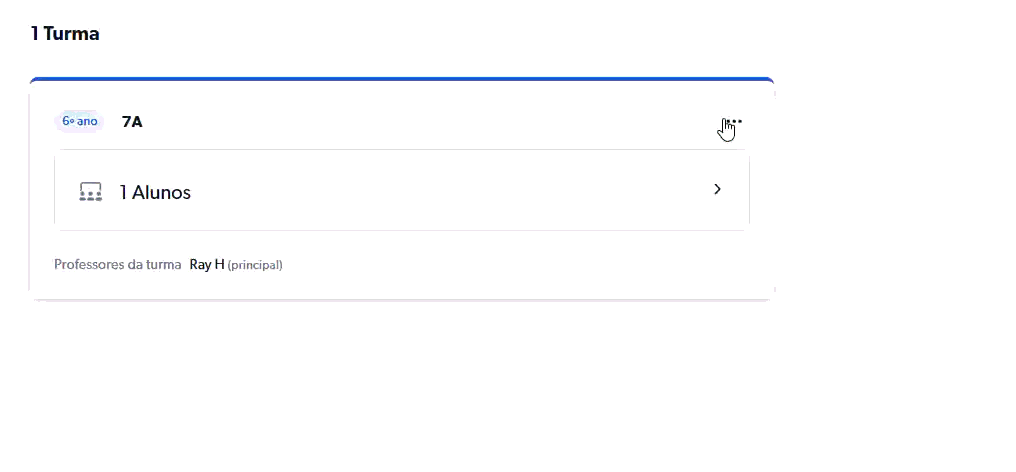Viewport: 1016px width, 472px height.
Task: Click the 6º ano grade badge
Action: [80, 121]
